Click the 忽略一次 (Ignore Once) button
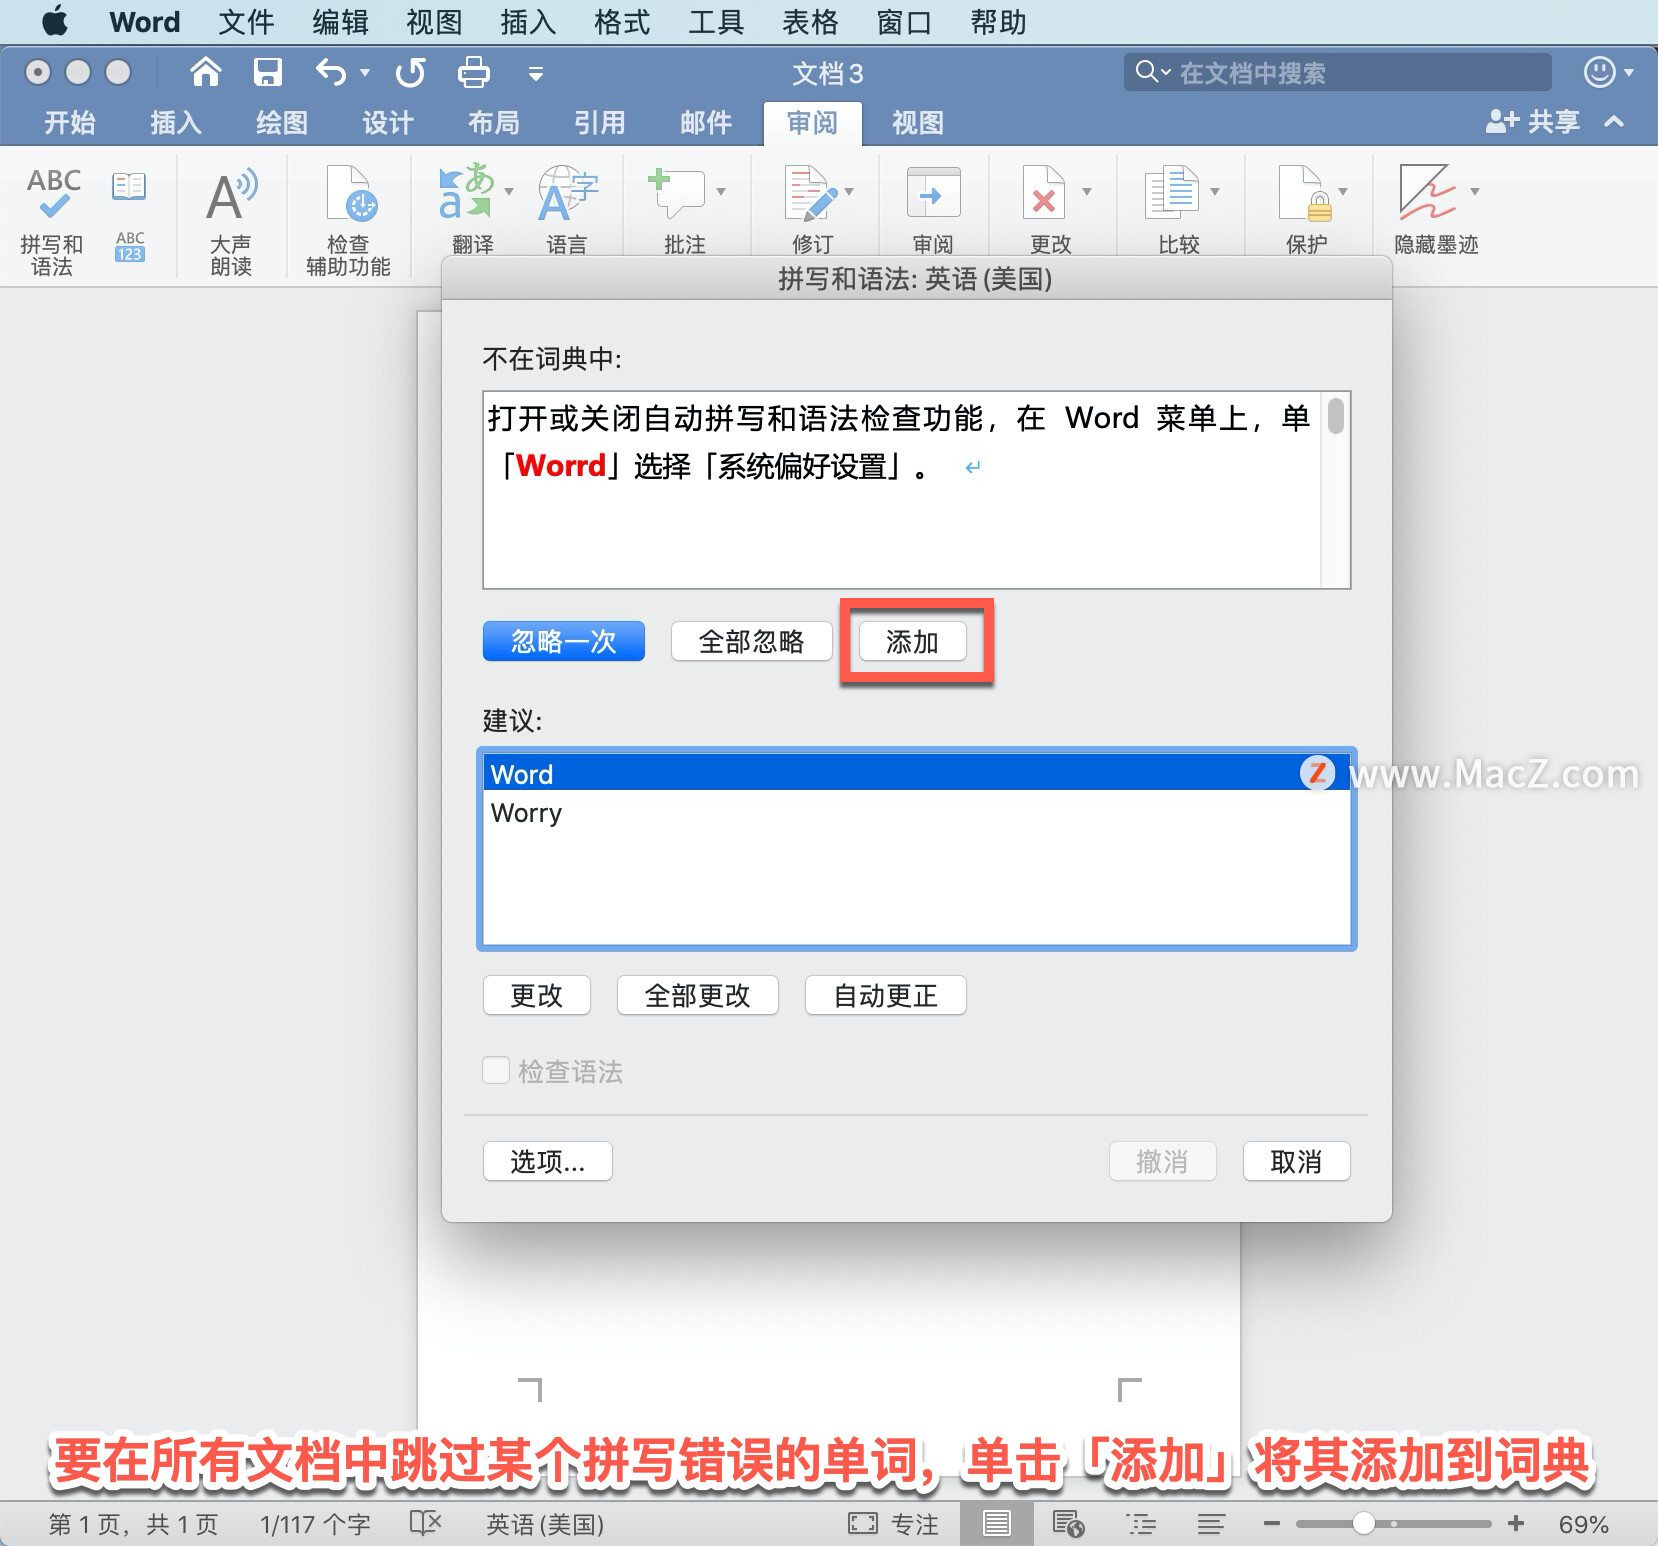Image resolution: width=1658 pixels, height=1546 pixels. [564, 641]
